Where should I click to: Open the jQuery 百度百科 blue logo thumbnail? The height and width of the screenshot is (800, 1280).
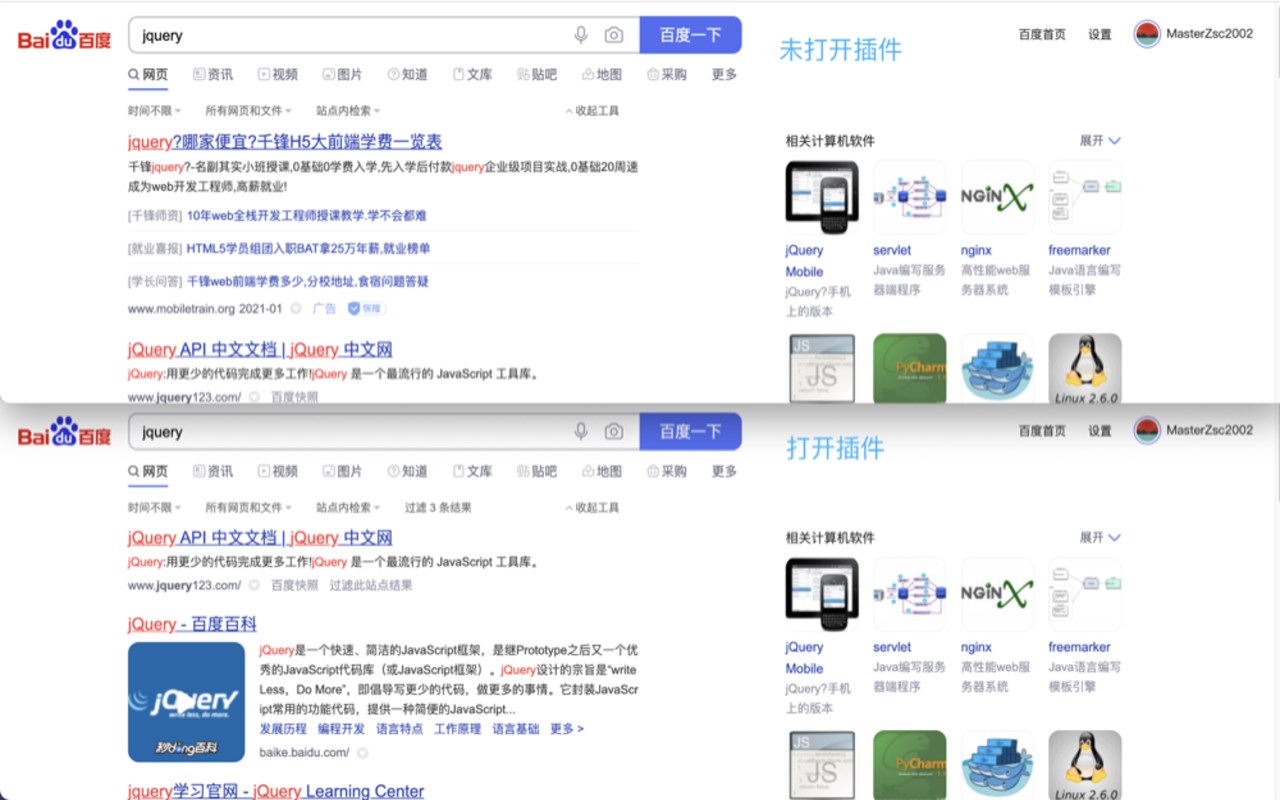click(186, 702)
